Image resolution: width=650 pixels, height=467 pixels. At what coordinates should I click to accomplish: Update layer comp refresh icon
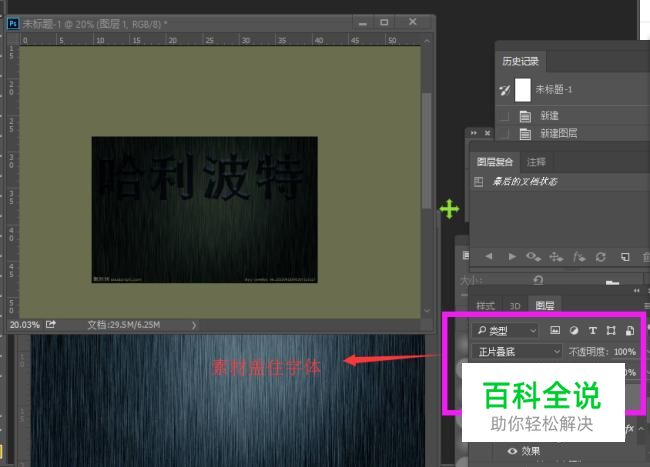click(601, 257)
